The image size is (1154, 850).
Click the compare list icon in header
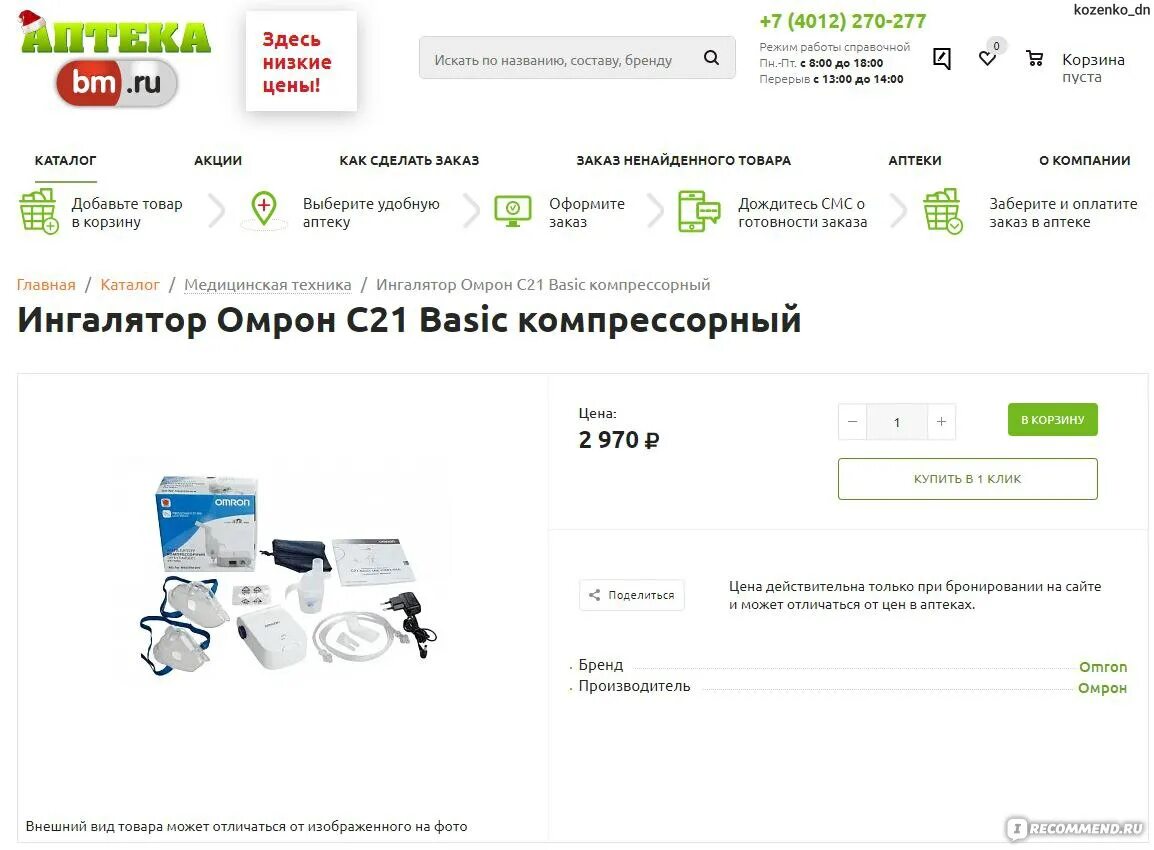coord(941,58)
